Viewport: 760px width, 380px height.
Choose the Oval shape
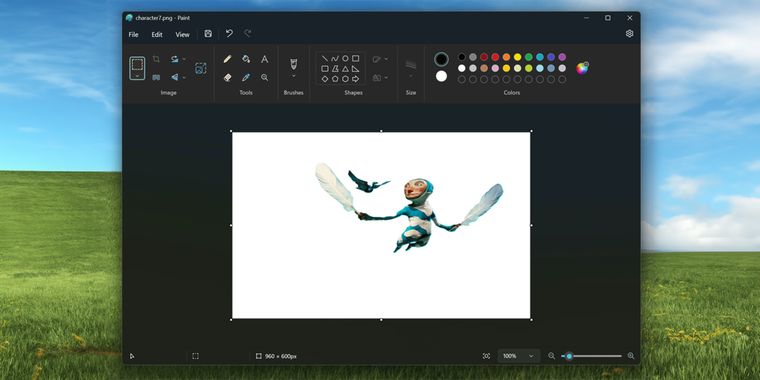345,59
